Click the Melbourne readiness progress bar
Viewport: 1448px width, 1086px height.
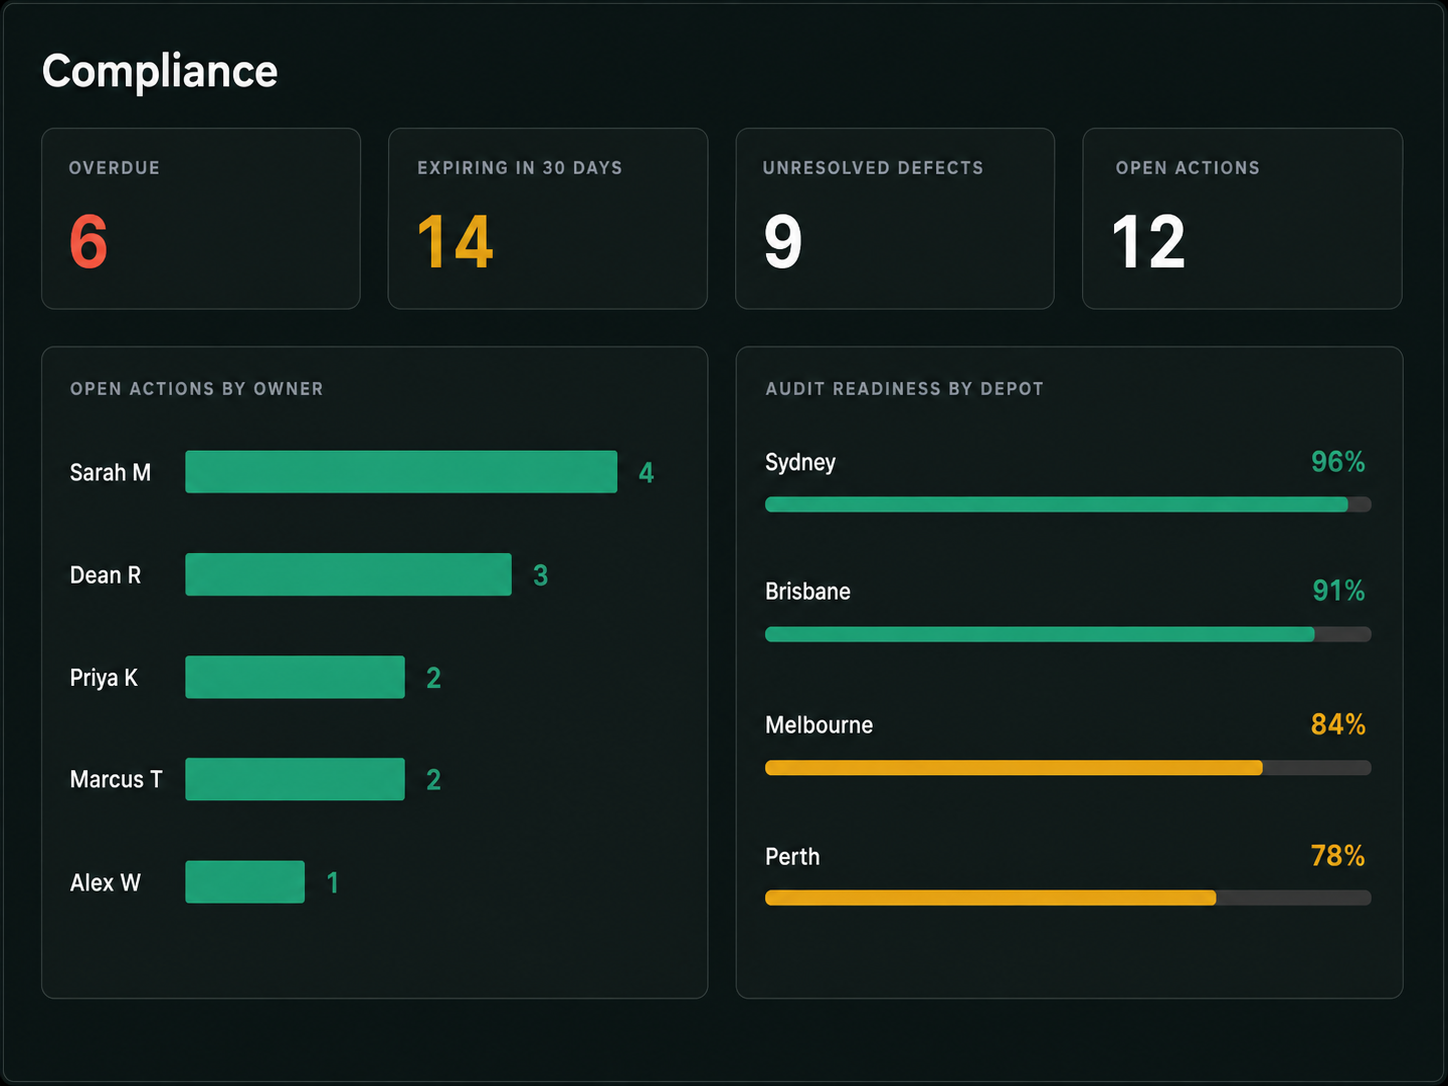point(1068,768)
